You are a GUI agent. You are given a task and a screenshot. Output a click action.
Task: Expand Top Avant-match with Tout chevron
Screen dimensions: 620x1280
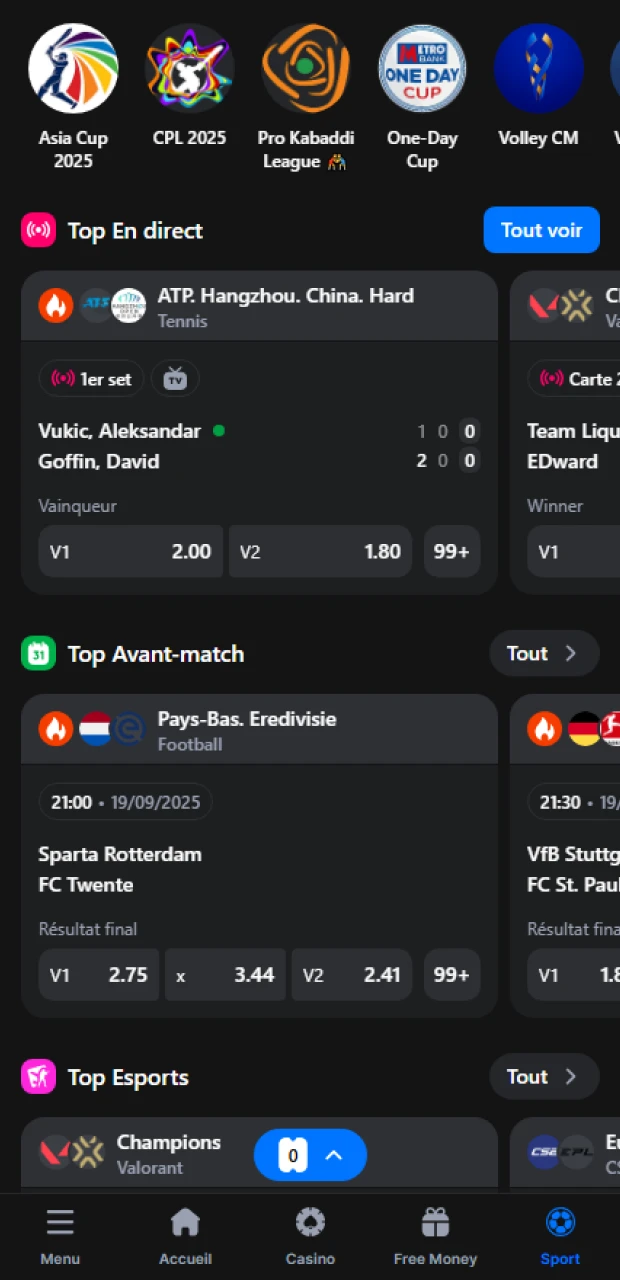click(x=544, y=654)
